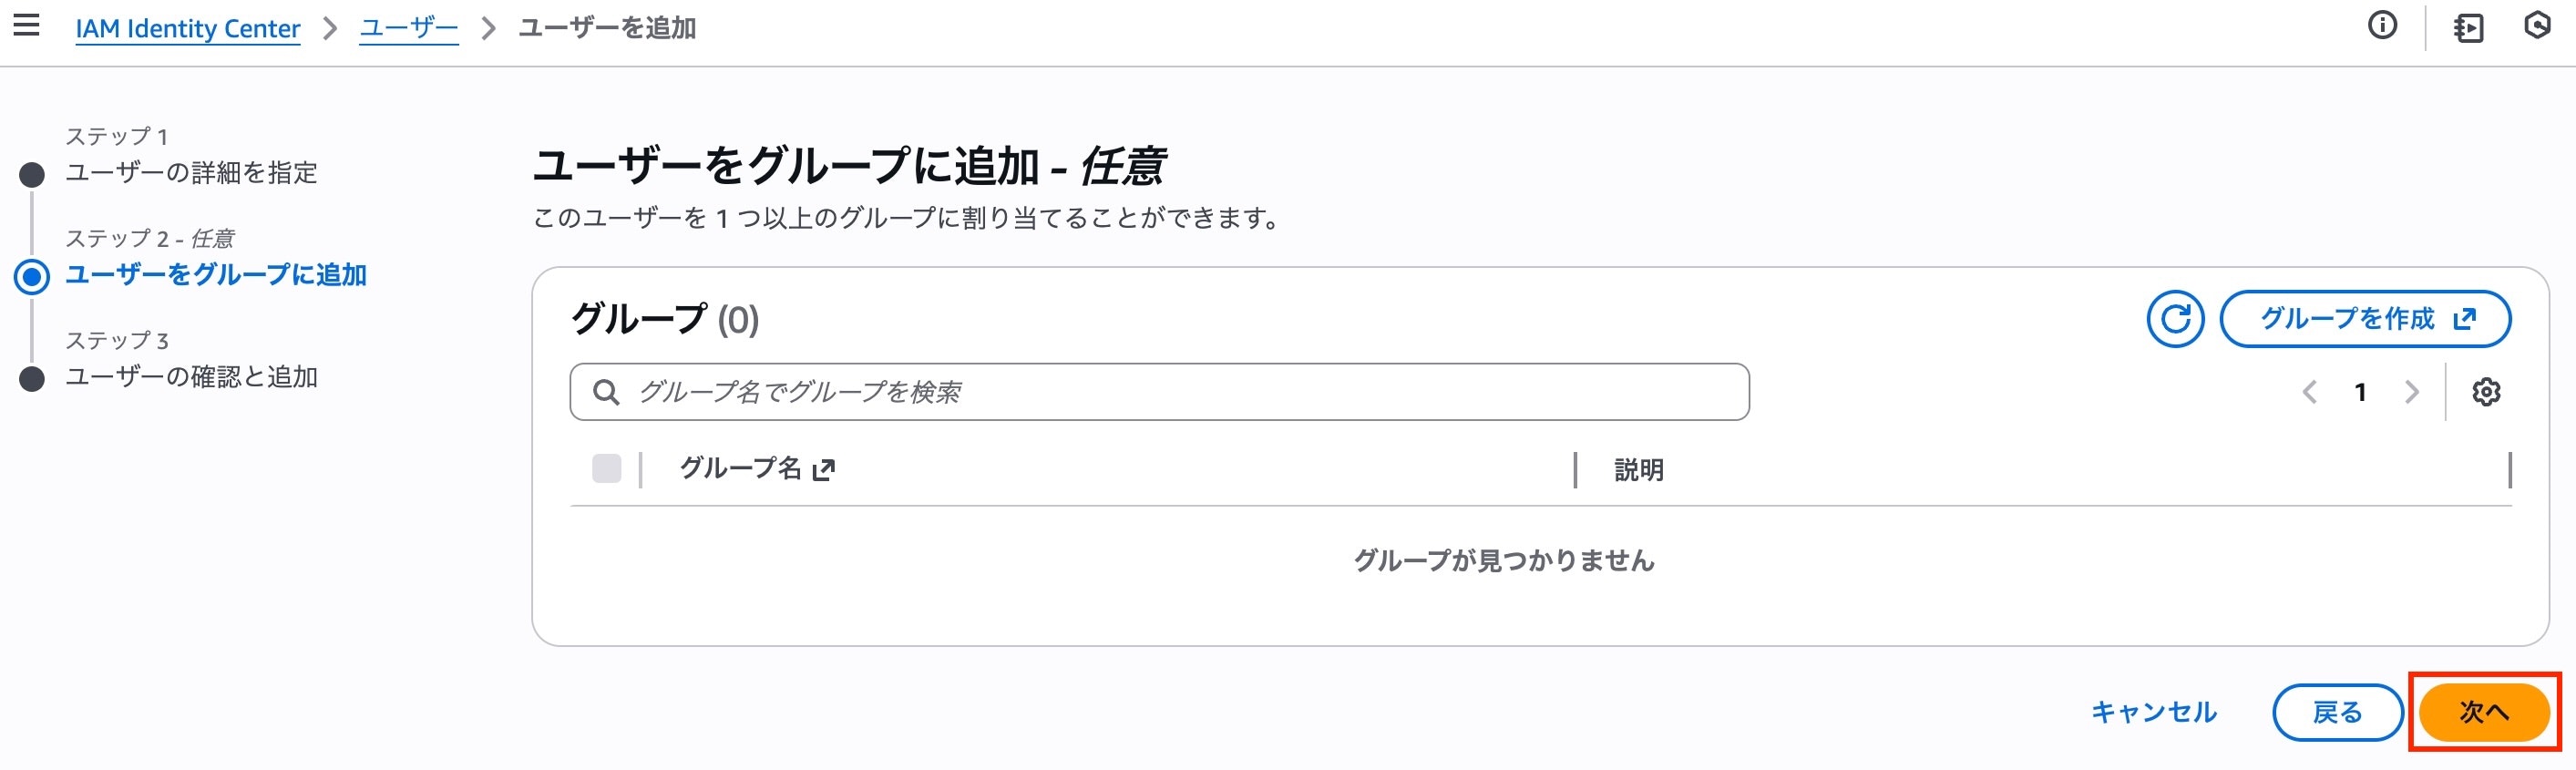Viewport: 2576px width, 770px height.
Task: Open the ユーザー breadcrumb
Action: tap(408, 28)
